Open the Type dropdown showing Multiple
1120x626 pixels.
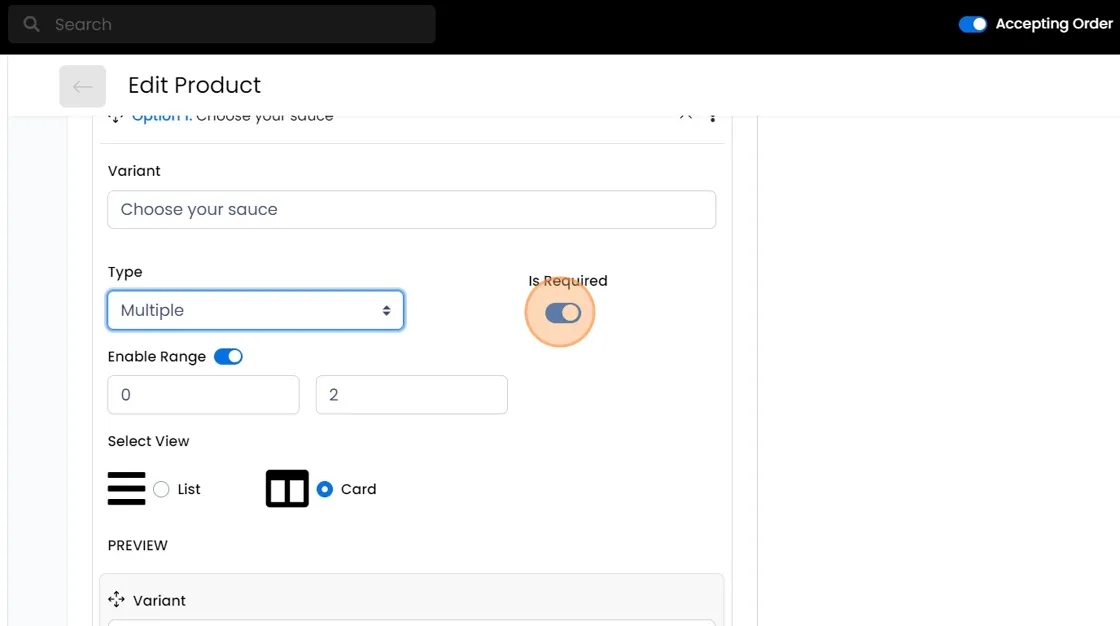coord(255,311)
